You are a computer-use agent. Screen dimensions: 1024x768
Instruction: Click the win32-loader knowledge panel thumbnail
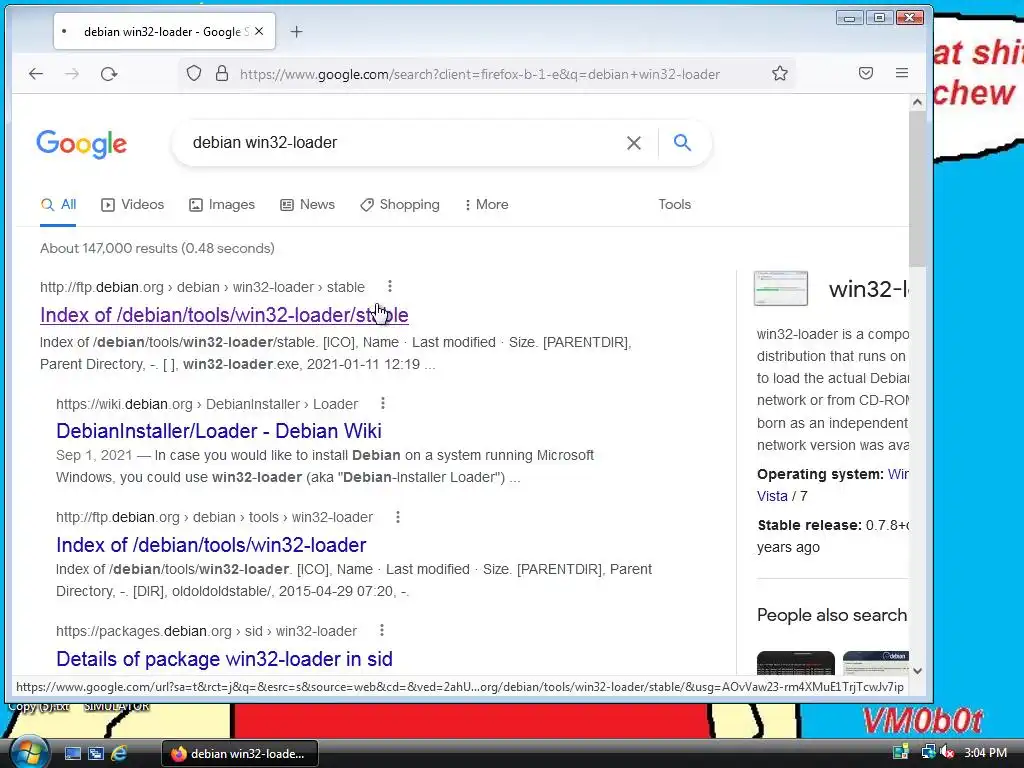781,288
